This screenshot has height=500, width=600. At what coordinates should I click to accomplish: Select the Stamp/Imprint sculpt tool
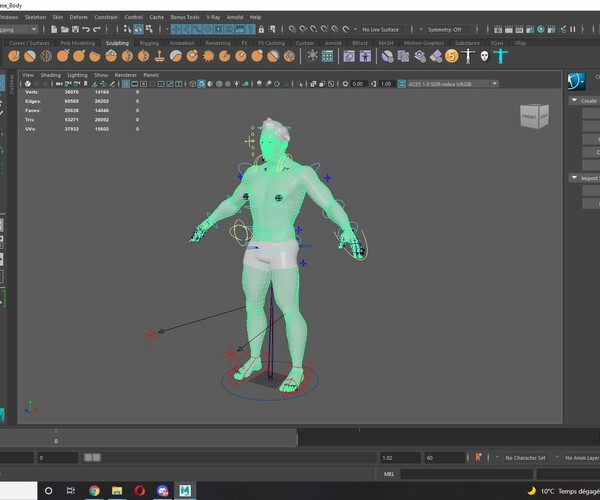click(x=160, y=56)
